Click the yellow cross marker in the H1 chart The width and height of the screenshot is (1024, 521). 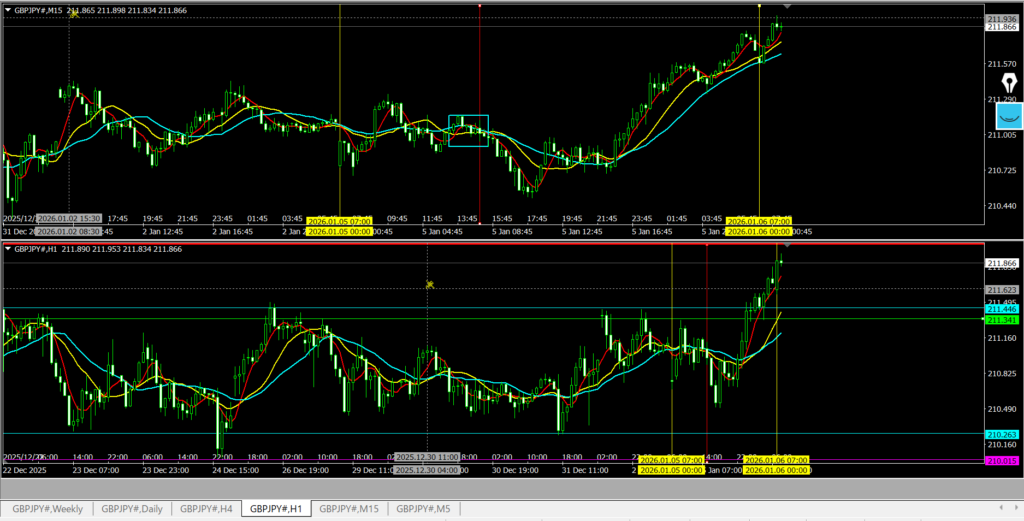[x=429, y=285]
